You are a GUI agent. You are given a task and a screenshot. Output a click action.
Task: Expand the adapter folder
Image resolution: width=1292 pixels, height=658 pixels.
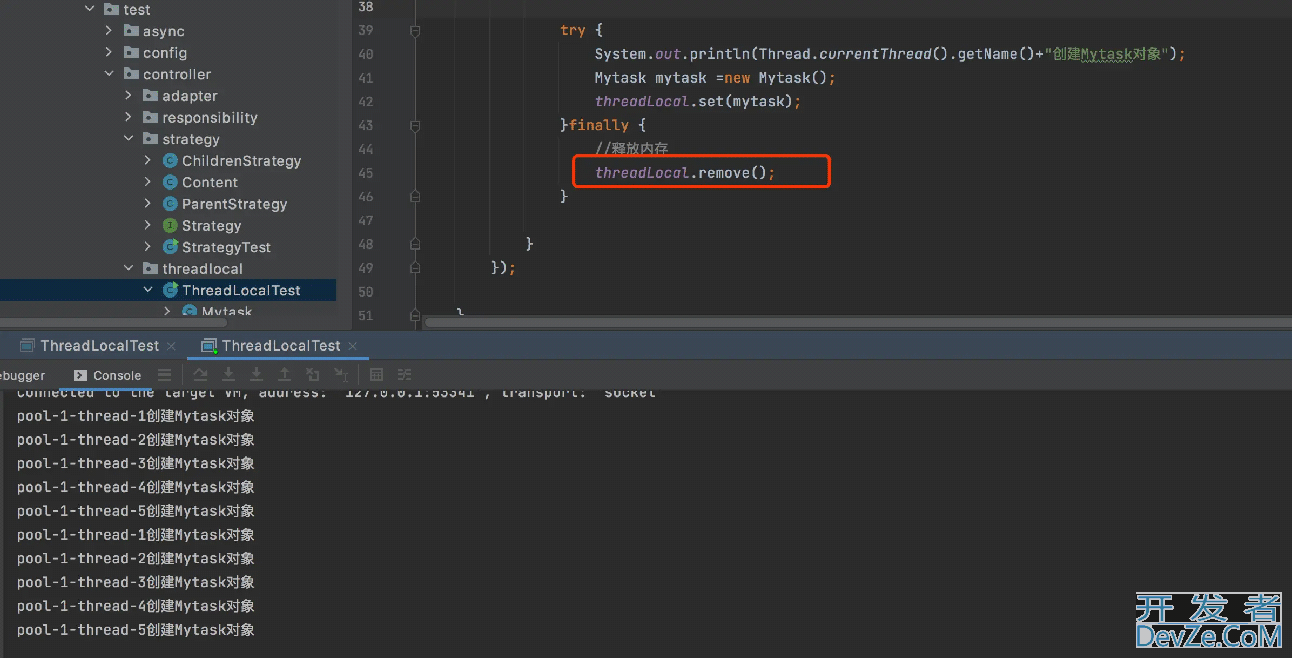128,96
